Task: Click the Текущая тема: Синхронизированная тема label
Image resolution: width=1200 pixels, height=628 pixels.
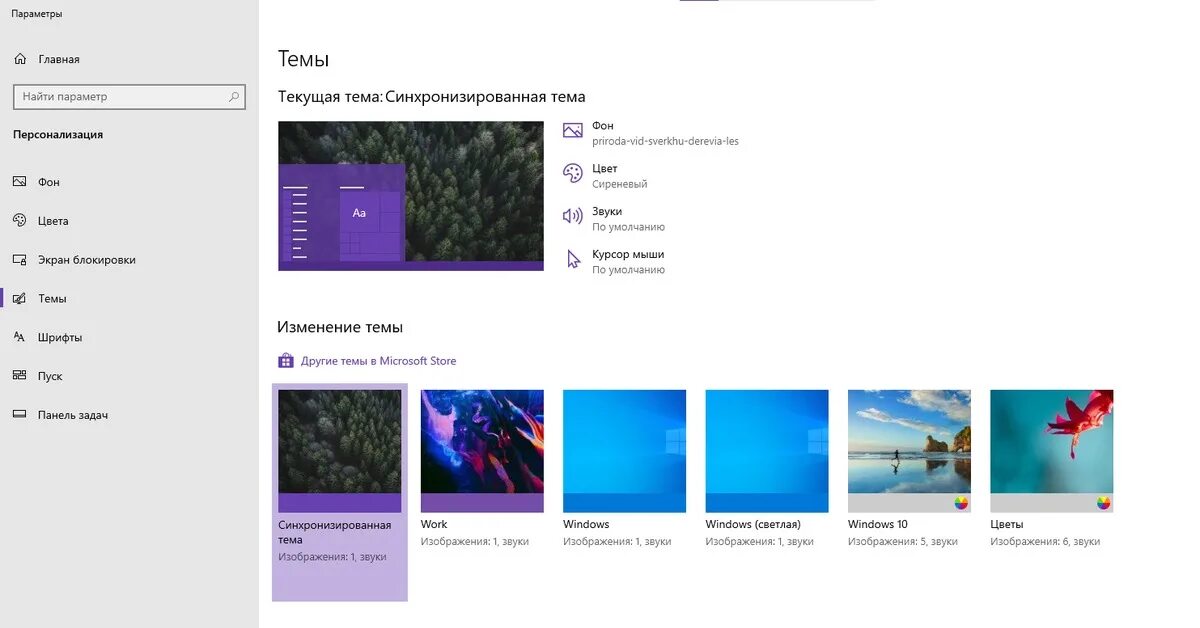Action: (431, 97)
